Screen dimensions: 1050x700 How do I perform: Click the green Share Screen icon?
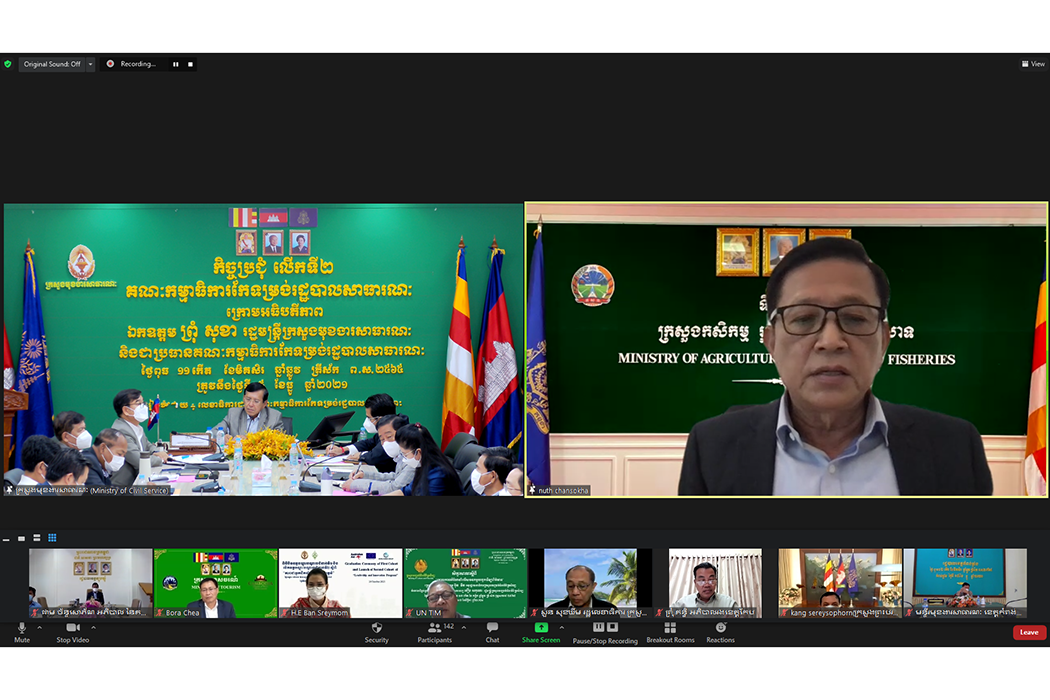click(541, 628)
